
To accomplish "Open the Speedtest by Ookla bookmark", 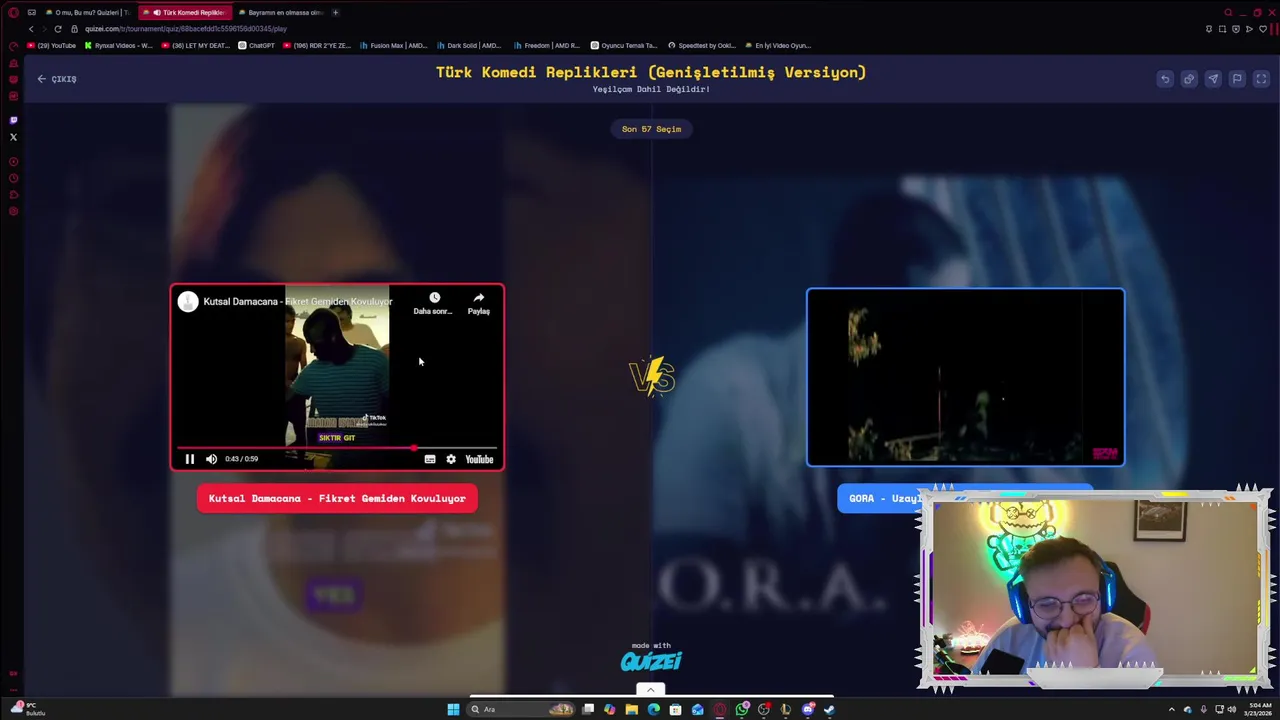I will tap(701, 45).
